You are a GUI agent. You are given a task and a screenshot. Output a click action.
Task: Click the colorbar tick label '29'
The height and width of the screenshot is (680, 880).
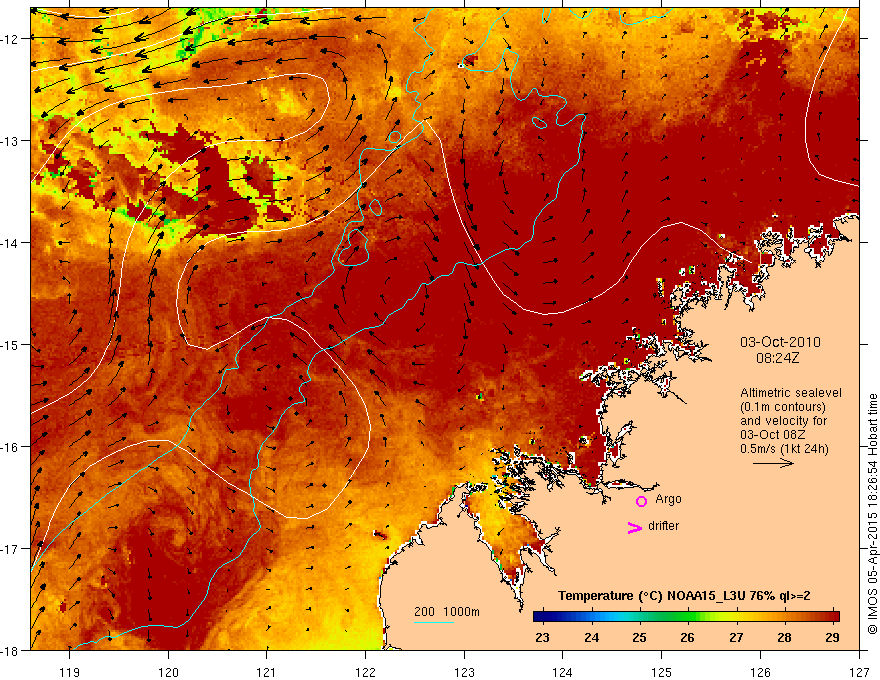[833, 637]
